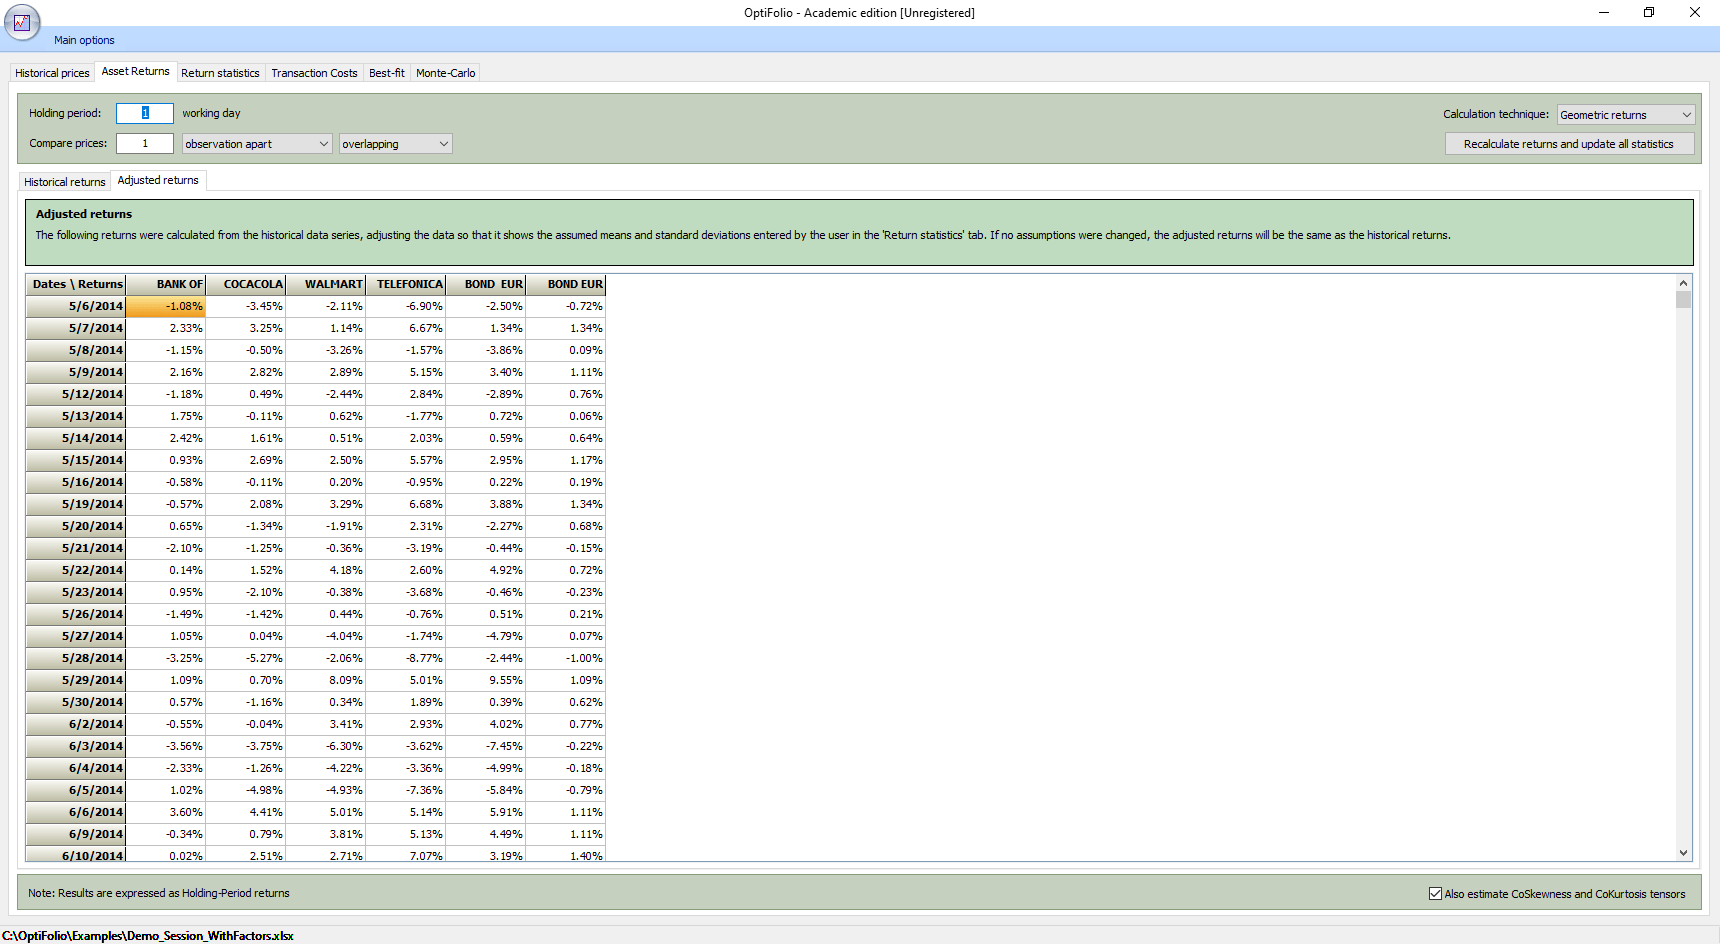Select the 6/9/2014 row header
Screen dimensions: 1720x944
click(76, 834)
